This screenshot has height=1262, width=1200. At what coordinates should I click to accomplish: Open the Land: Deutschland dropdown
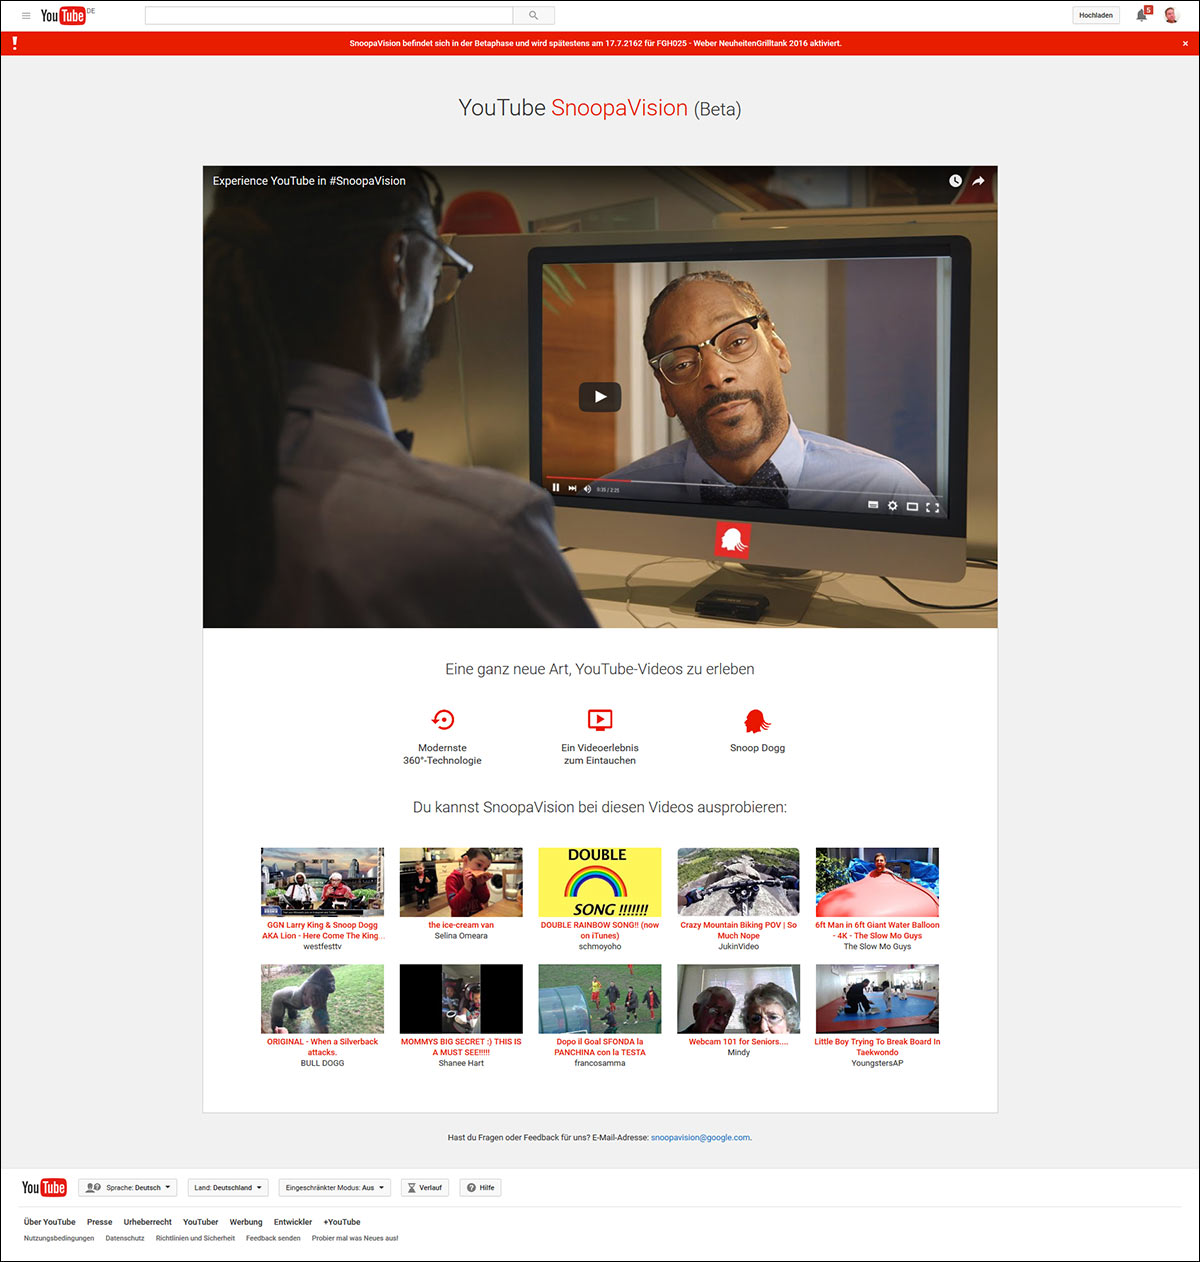pyautogui.click(x=228, y=1188)
